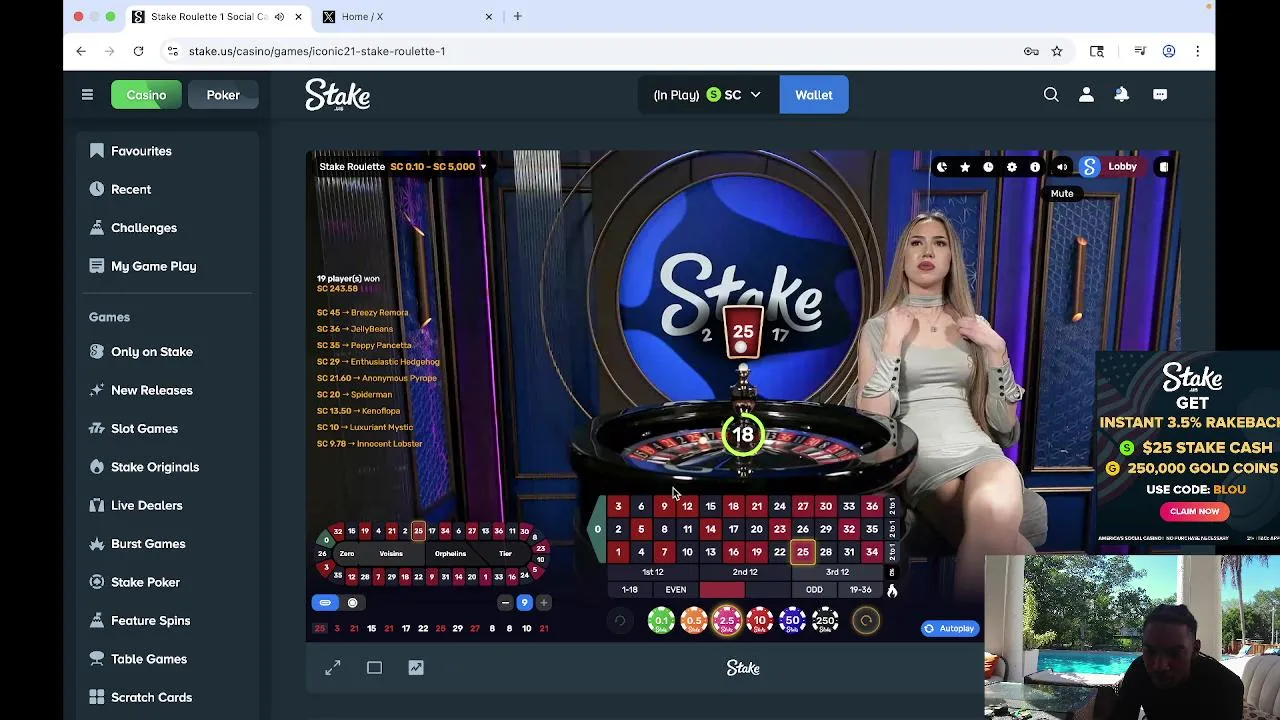
Task: Click the star favourites icon in game toolbar
Action: coord(965,167)
